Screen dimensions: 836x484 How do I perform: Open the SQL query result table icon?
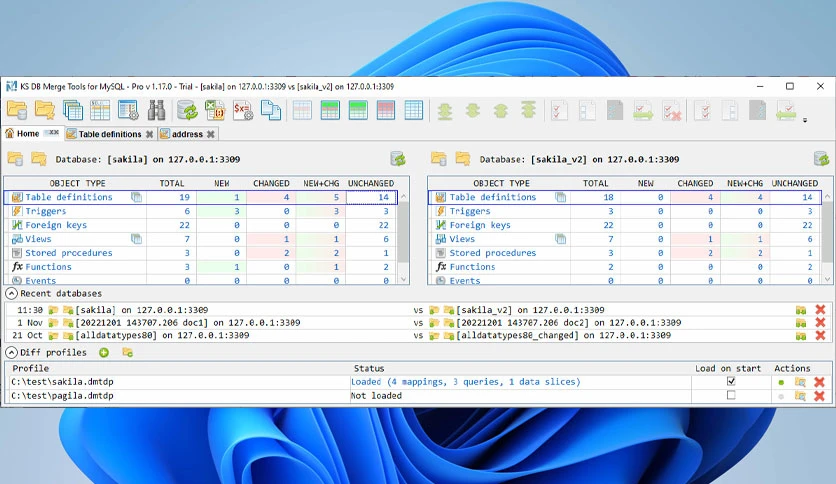100,110
